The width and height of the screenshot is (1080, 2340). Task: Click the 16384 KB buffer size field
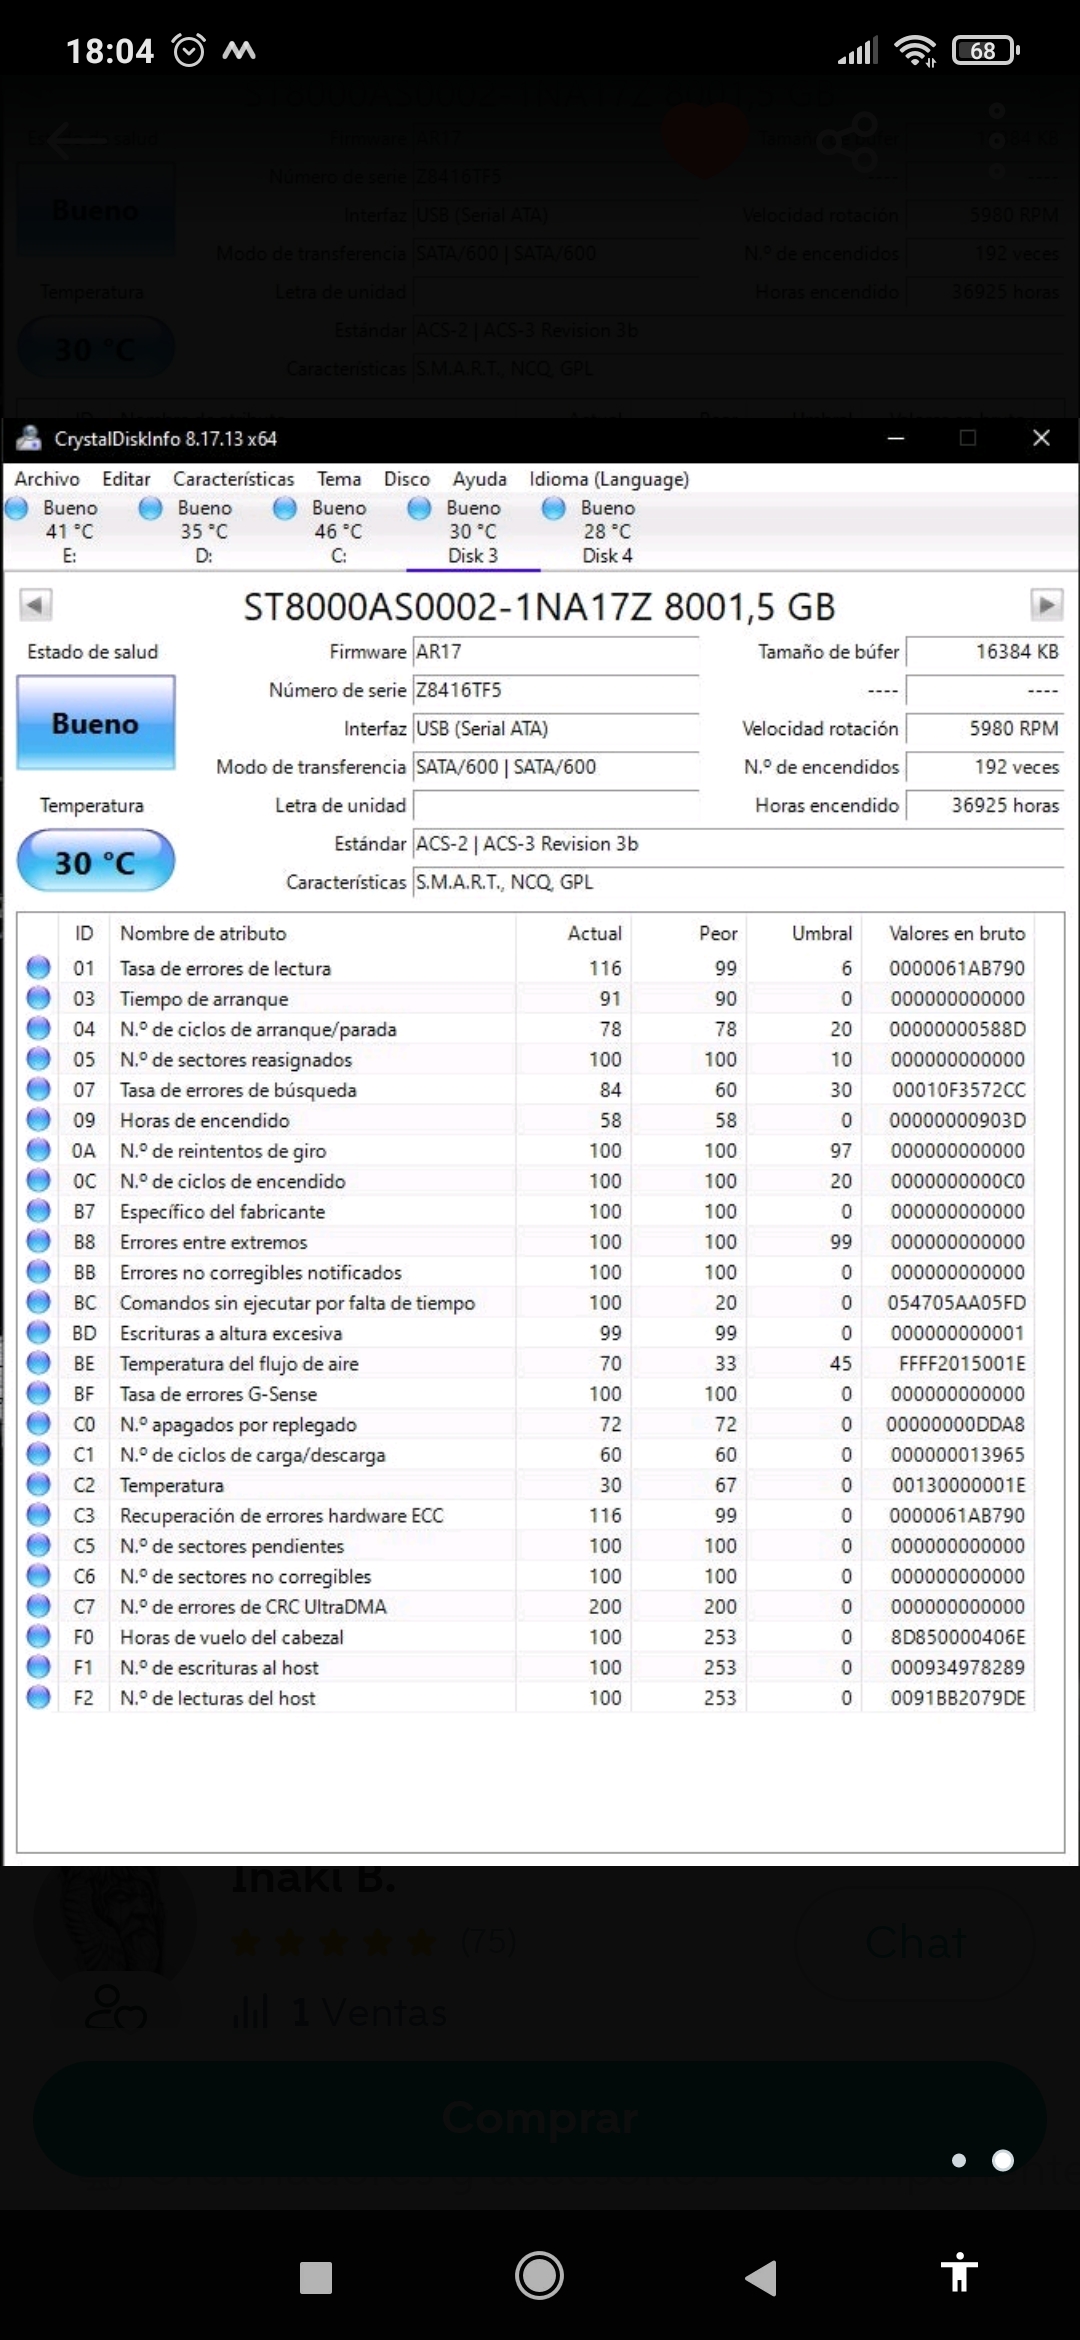(x=984, y=652)
